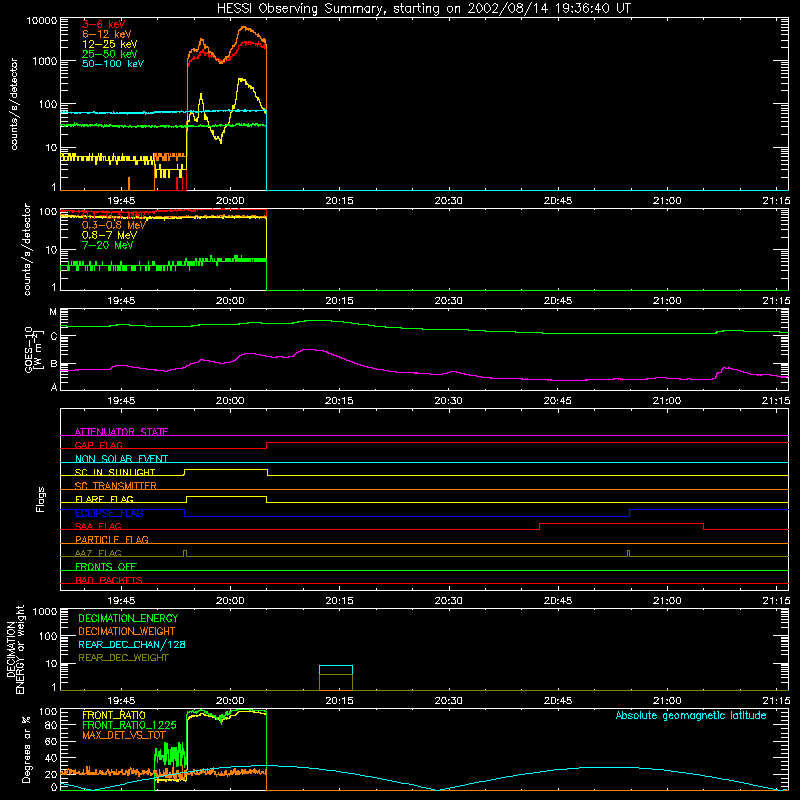
Task: Click the yellow 12-25 keV legend entry
Action: pyautogui.click(x=110, y=44)
